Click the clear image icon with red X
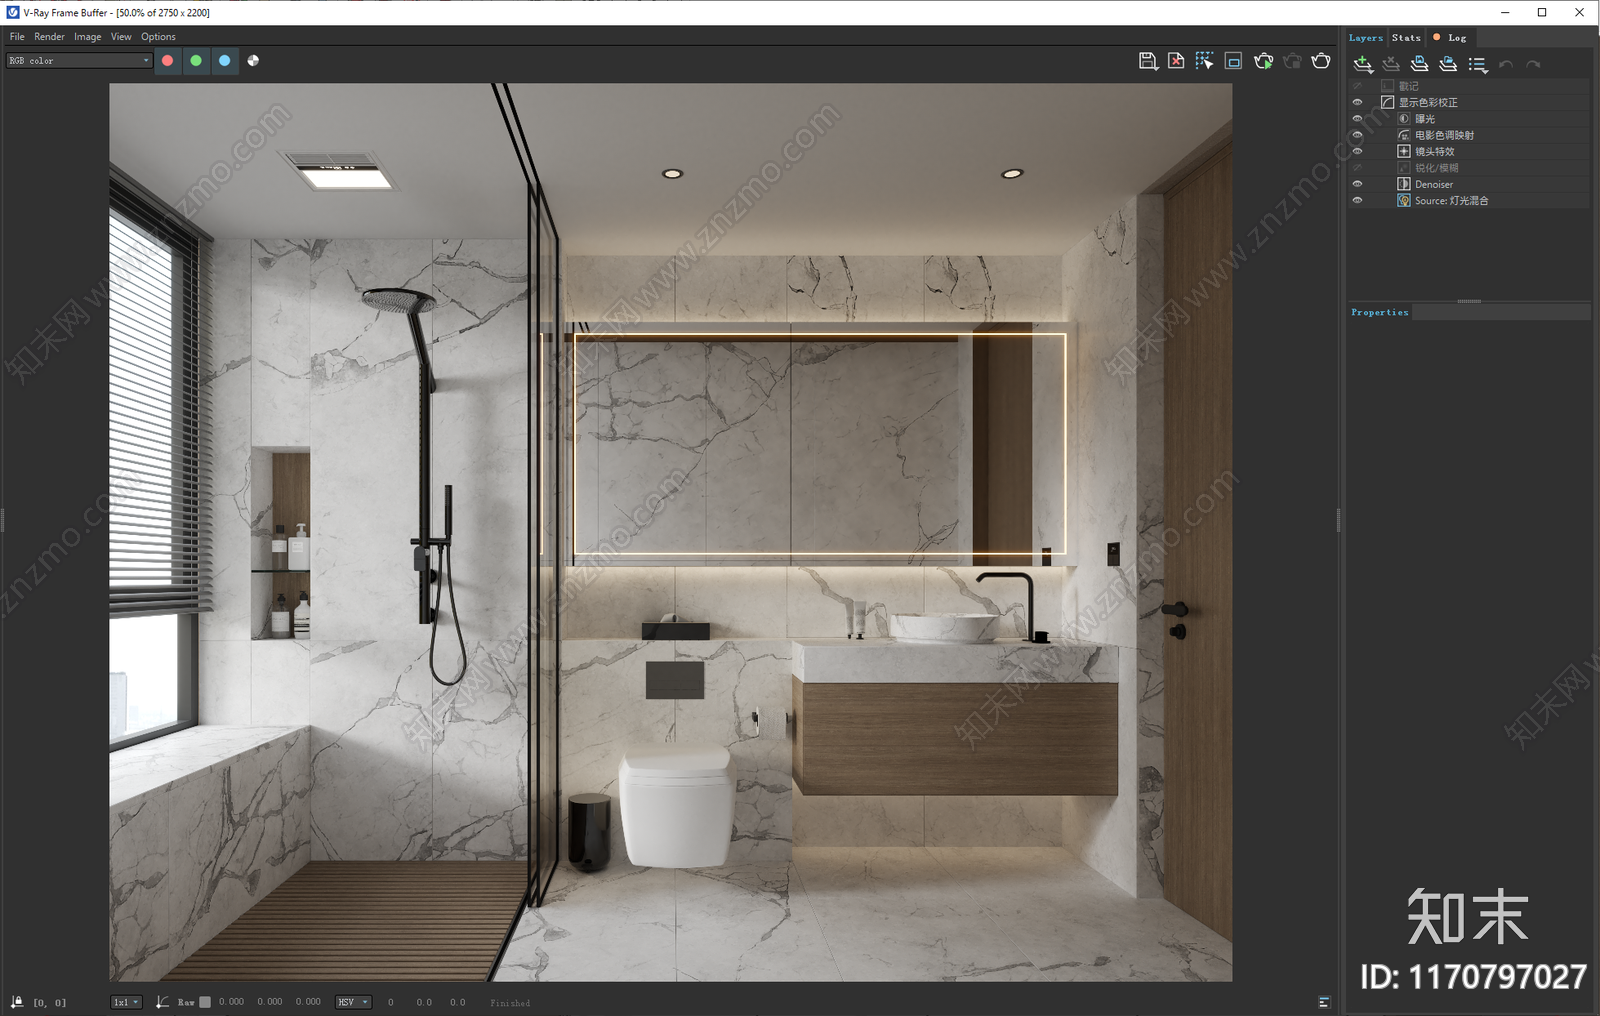 1176,61
